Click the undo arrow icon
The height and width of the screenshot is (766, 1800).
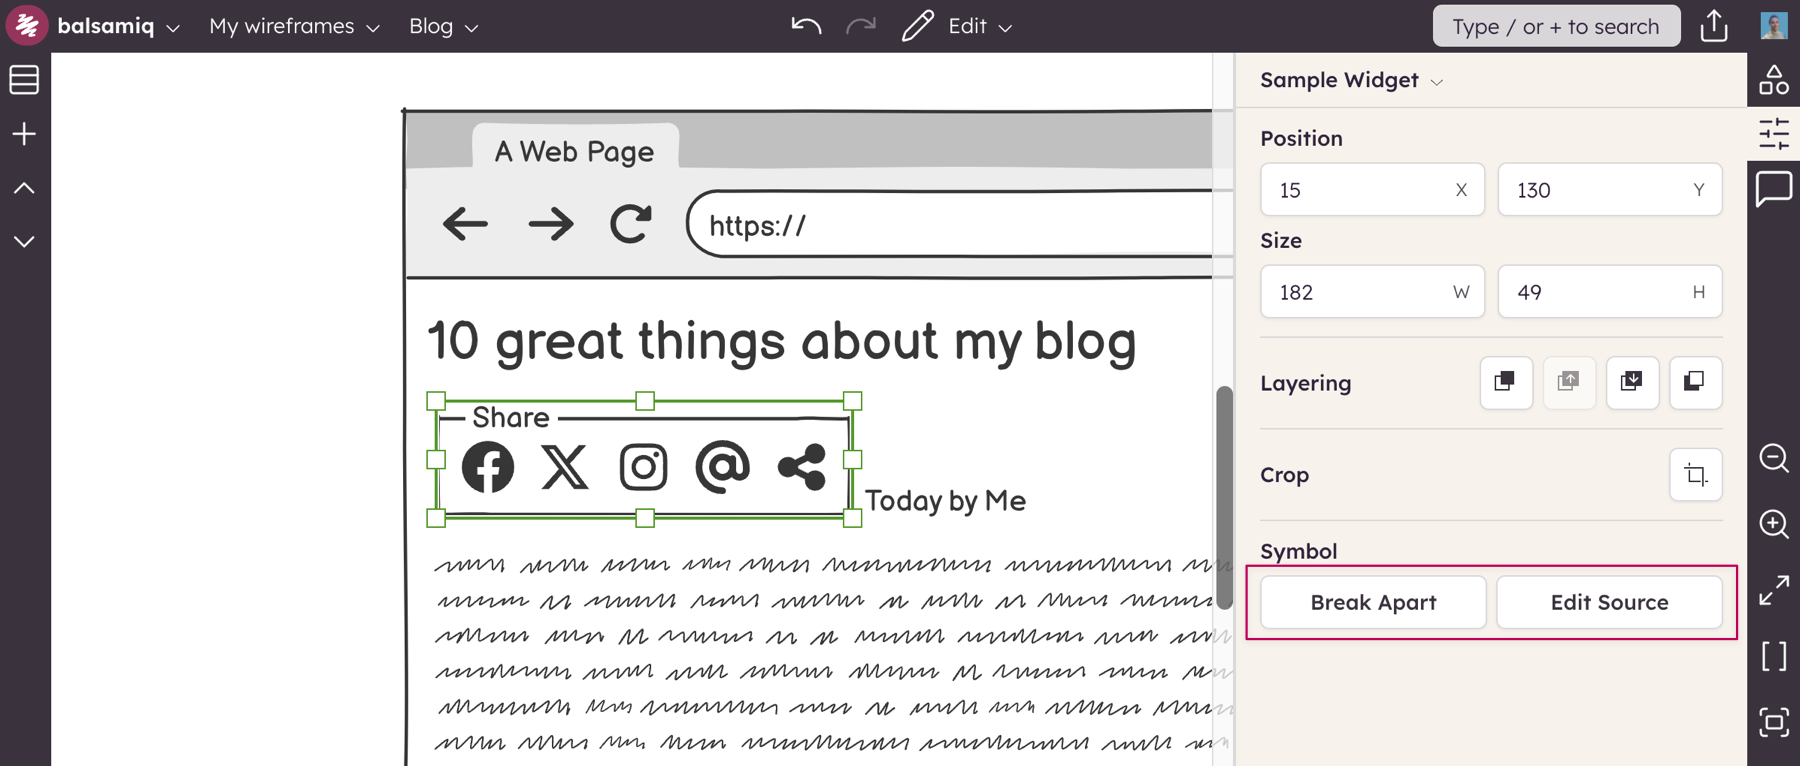pyautogui.click(x=806, y=26)
